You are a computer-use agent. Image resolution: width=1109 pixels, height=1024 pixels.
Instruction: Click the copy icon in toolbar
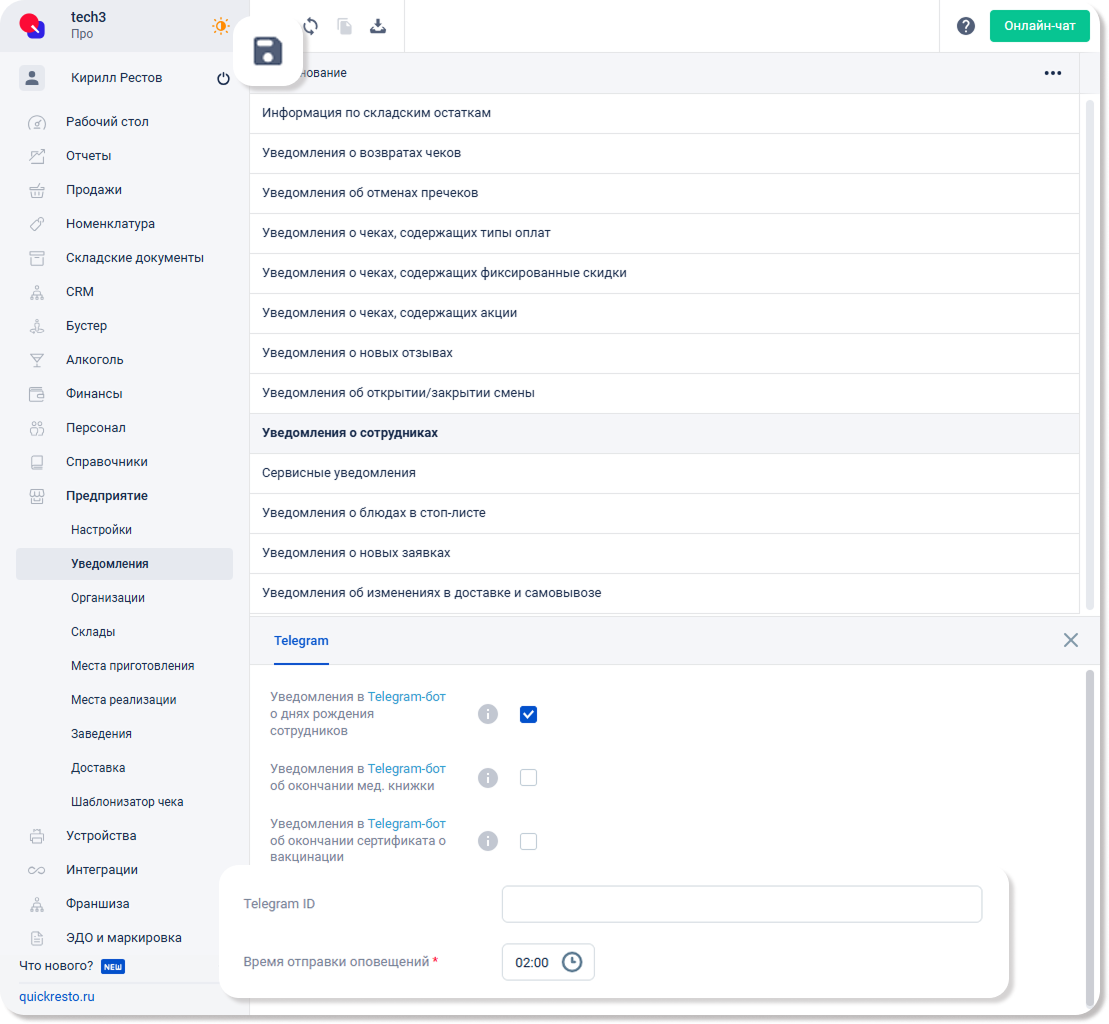(344, 27)
